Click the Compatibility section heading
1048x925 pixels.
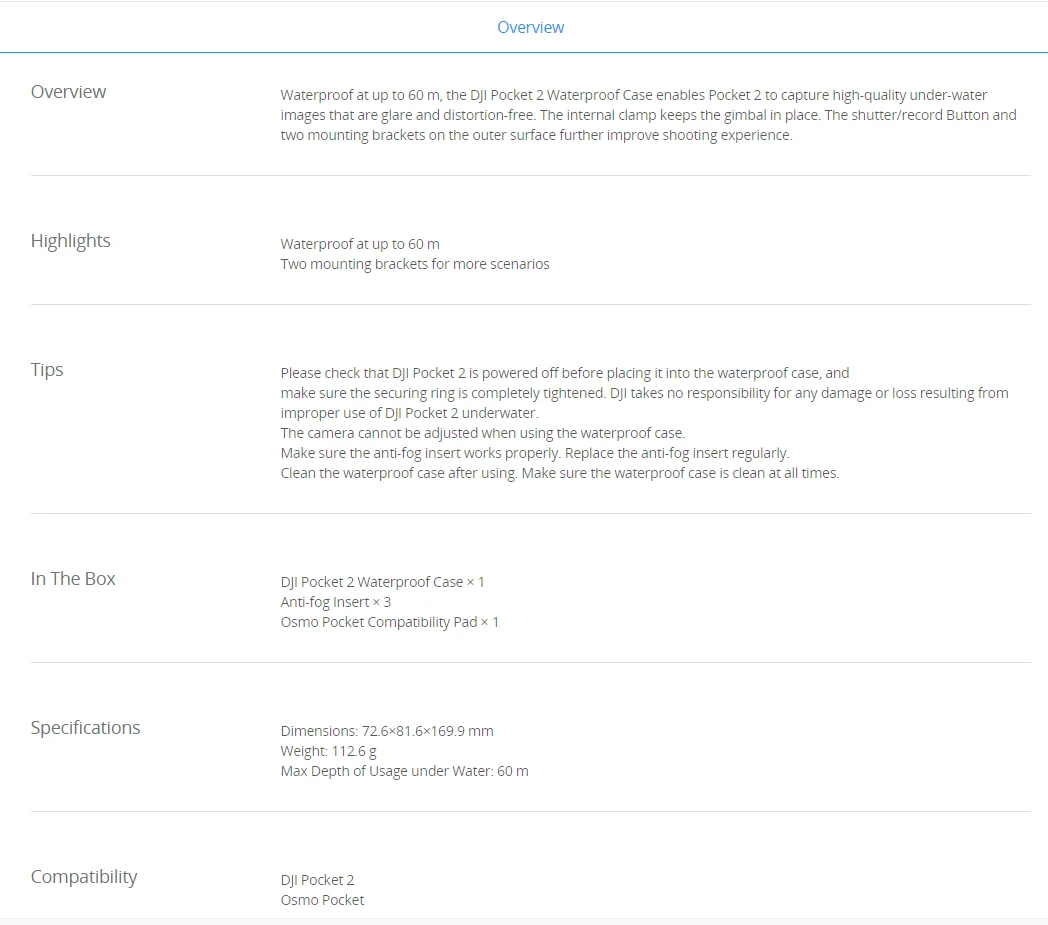(84, 877)
